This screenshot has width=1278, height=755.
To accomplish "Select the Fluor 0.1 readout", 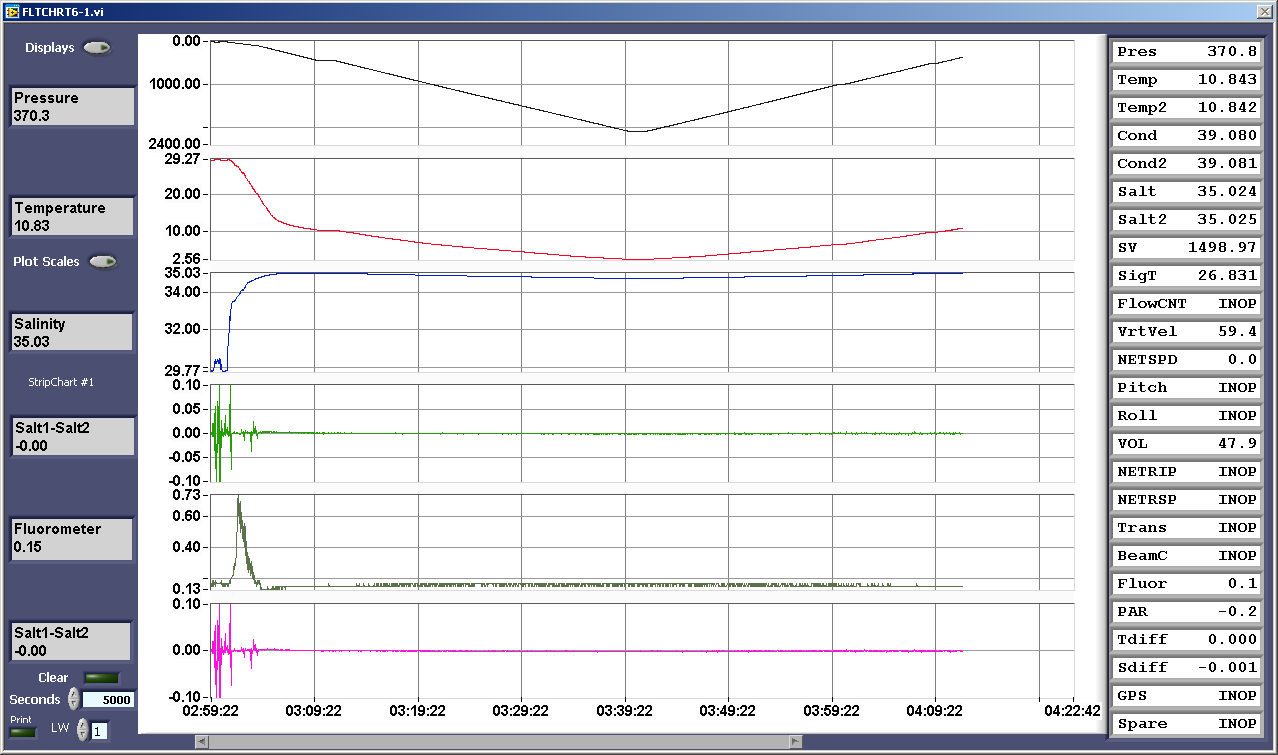I will [1187, 584].
